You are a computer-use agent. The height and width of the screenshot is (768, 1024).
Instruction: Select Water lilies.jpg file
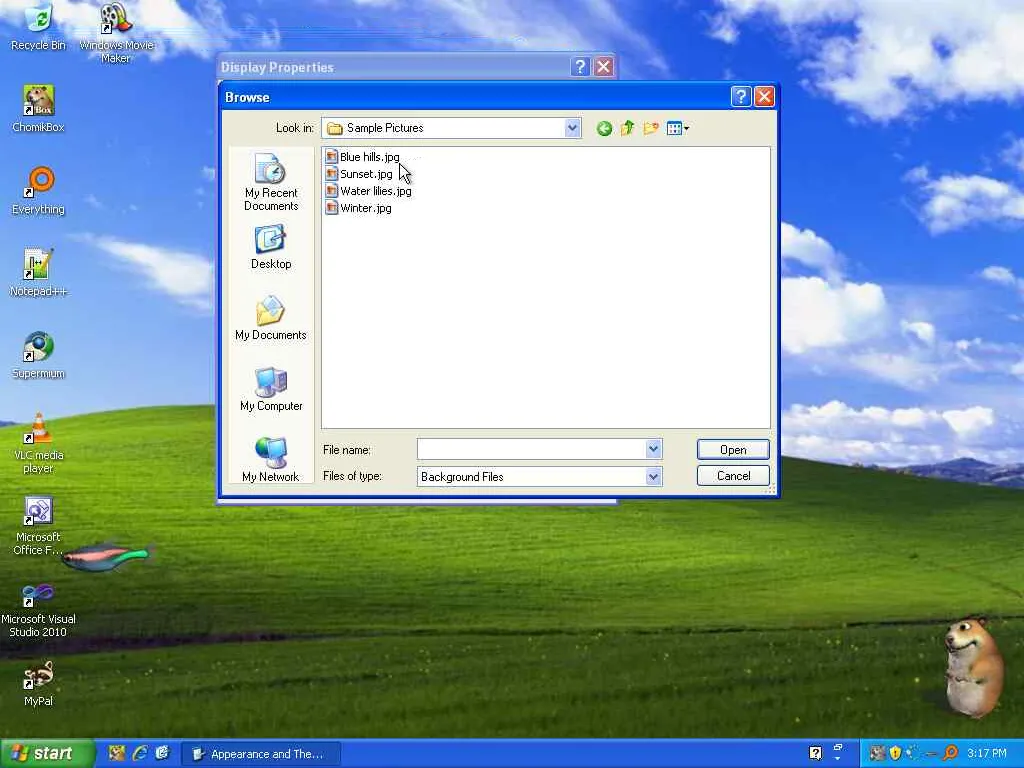point(368,191)
